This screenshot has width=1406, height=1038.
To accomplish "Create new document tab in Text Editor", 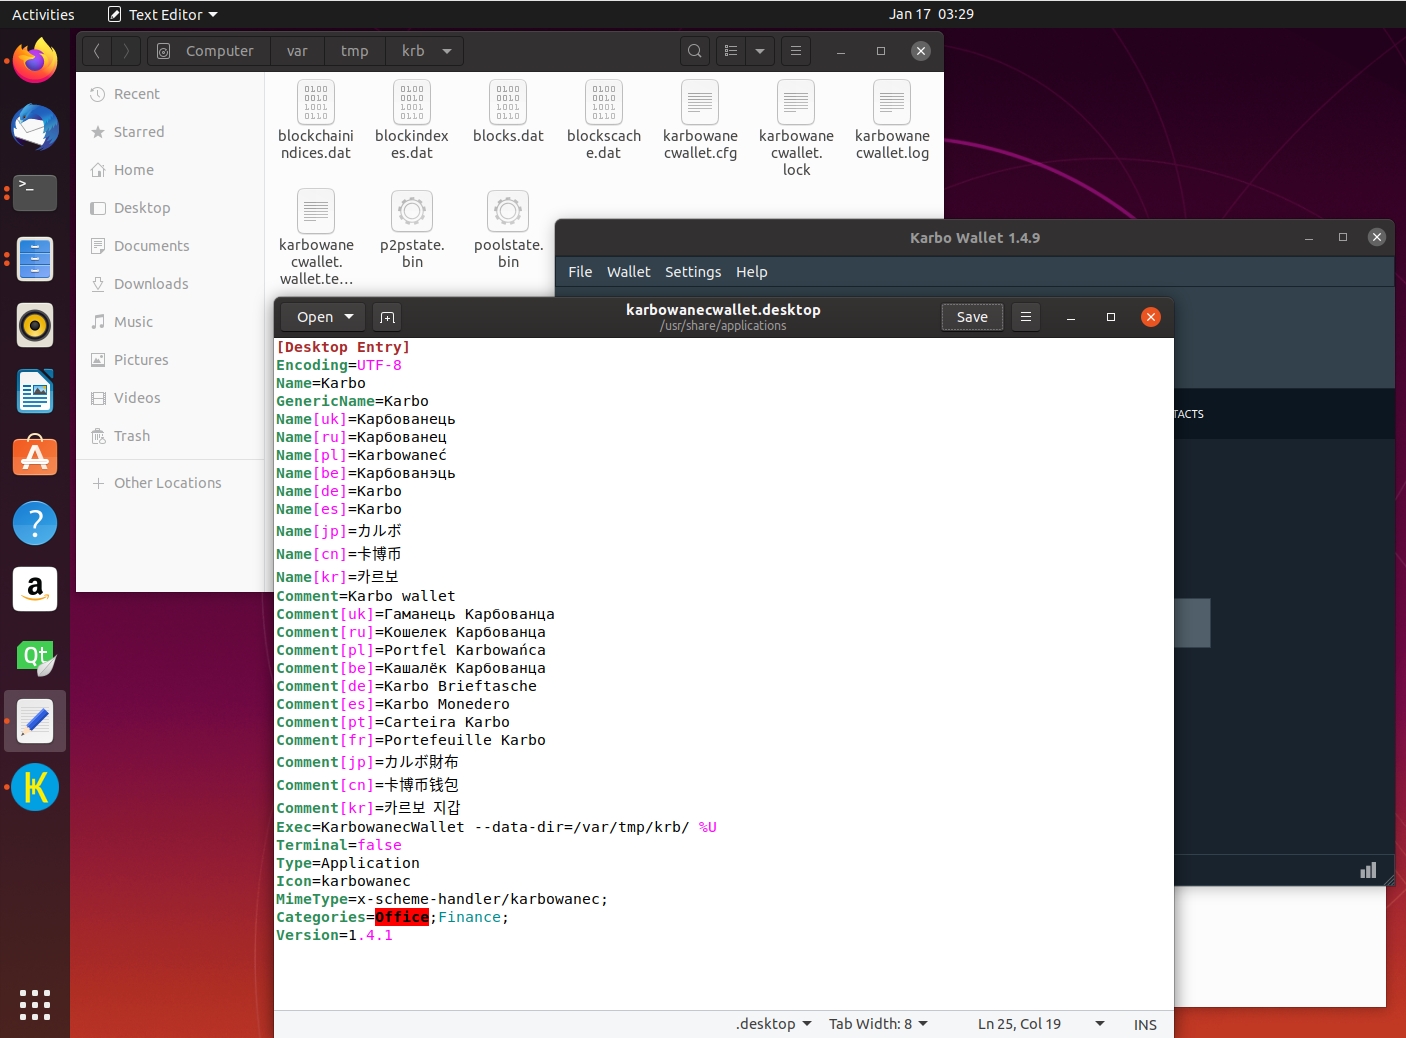I will [387, 317].
